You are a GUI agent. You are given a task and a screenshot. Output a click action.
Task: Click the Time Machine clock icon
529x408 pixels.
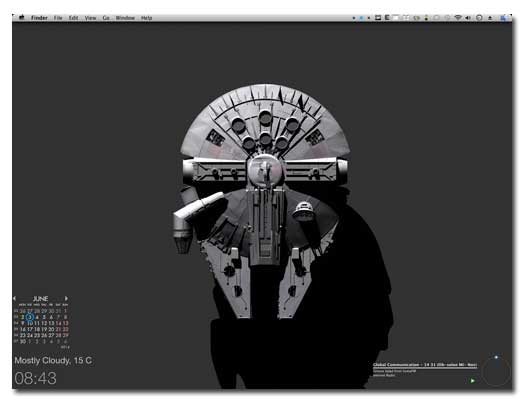[479, 18]
